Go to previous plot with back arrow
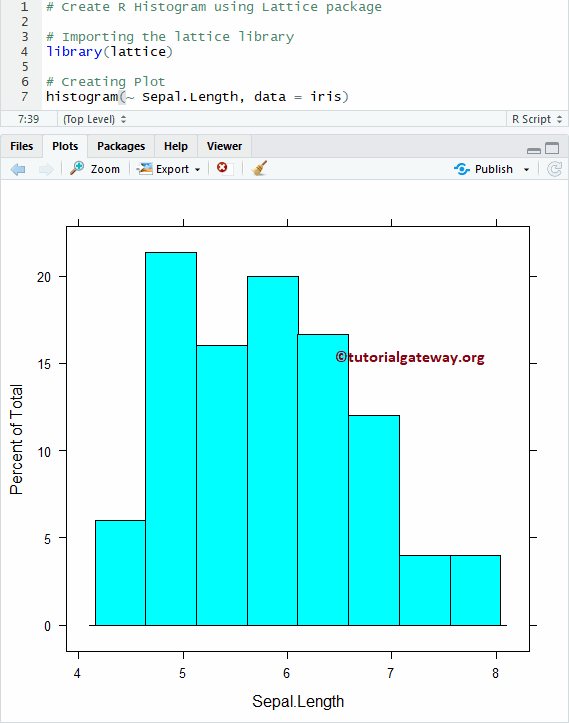This screenshot has height=723, width=569. (18, 169)
